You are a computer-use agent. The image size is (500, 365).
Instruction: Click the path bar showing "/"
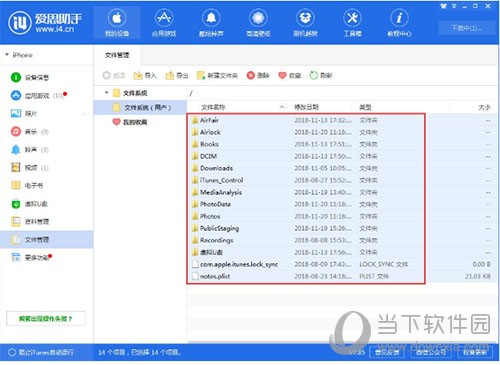(x=343, y=93)
